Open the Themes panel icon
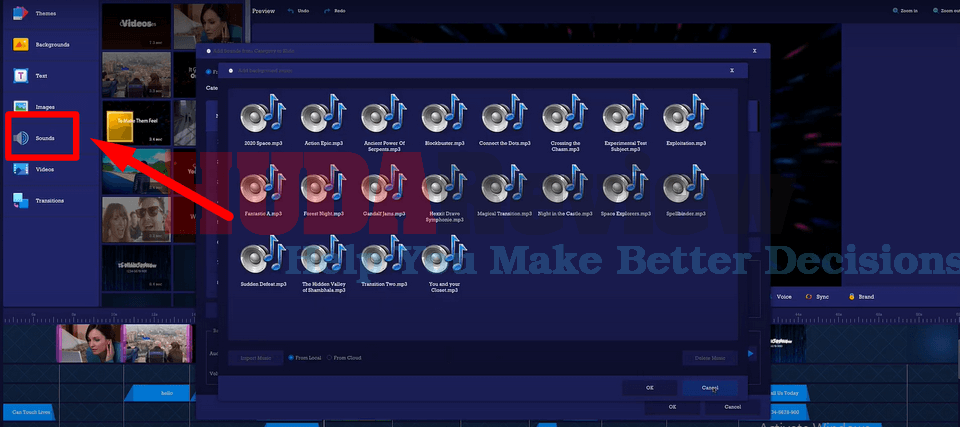 point(21,14)
